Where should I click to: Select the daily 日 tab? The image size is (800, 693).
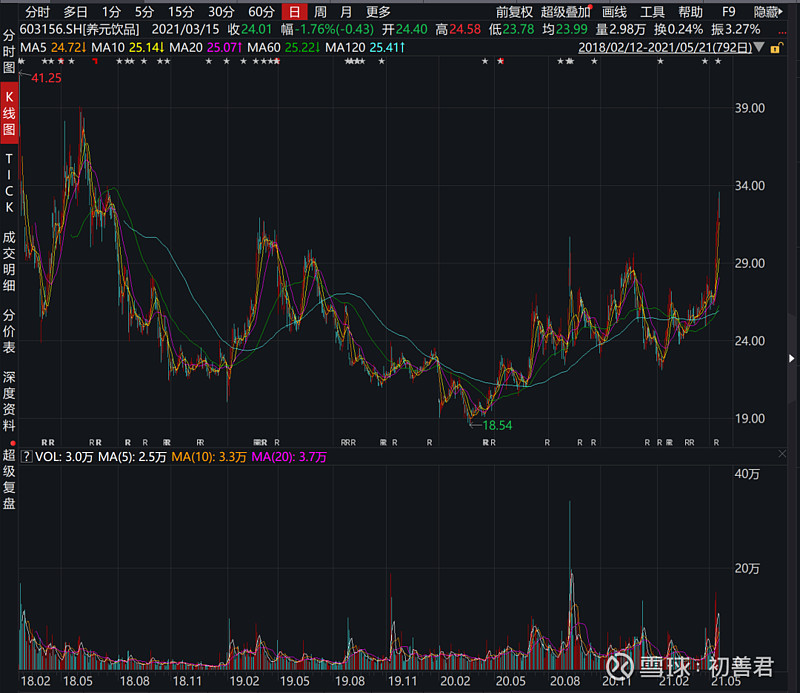pos(294,12)
